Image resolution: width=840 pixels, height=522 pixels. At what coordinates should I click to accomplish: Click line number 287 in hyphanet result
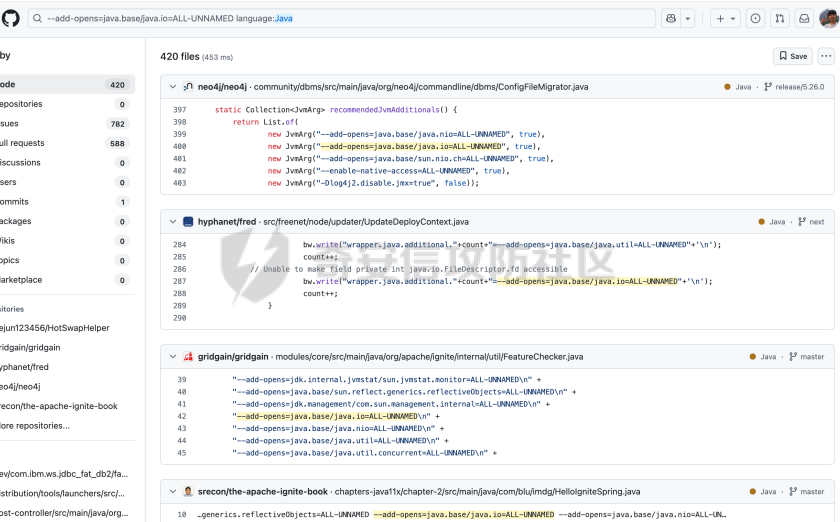pyautogui.click(x=179, y=281)
